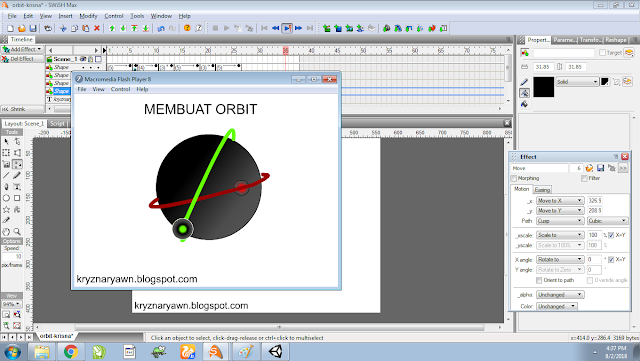This screenshot has height=361, width=640.
Task: Click the small black-and-white color swatch beside Solid
Action: point(604,82)
